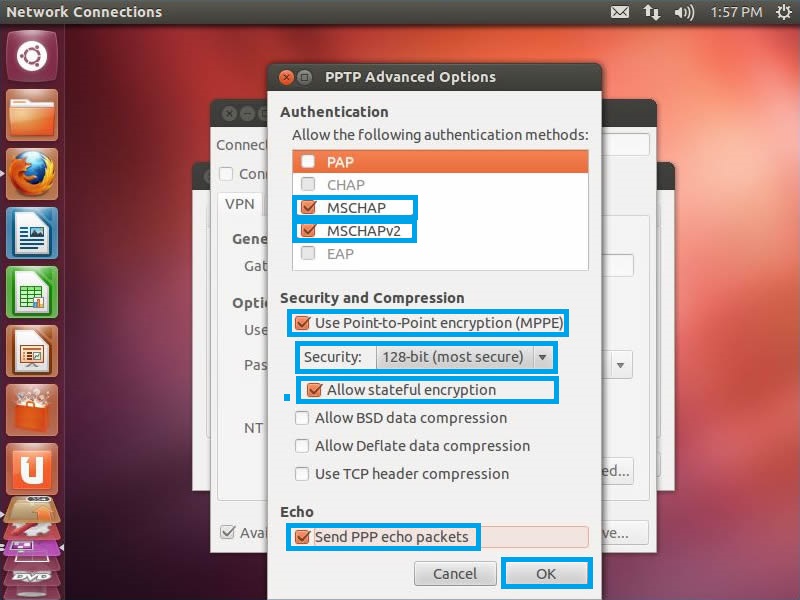800x600 pixels.
Task: Toggle Allow stateful encryption checkbox
Action: [314, 390]
